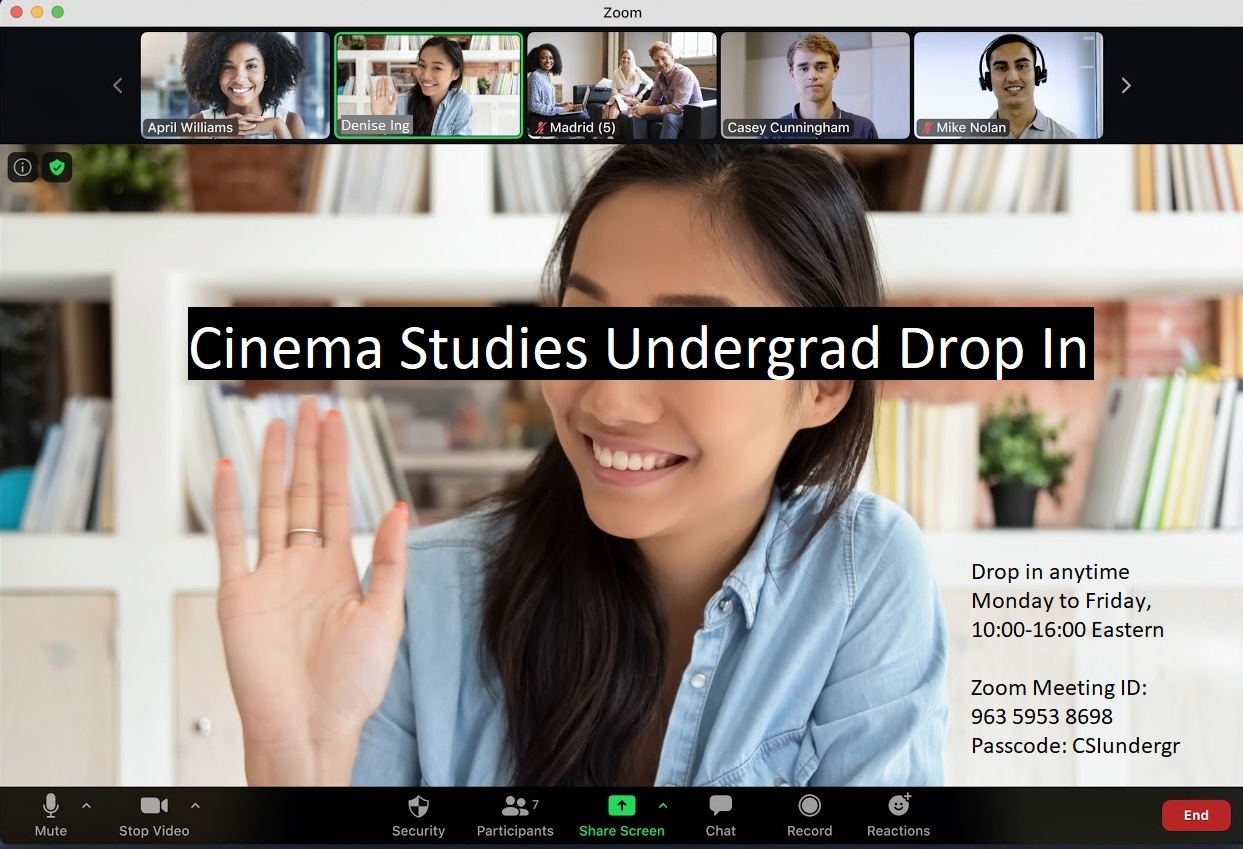This screenshot has height=849, width=1243.
Task: Click the 'Zoom Meeting ID:' label
Action: (1059, 688)
